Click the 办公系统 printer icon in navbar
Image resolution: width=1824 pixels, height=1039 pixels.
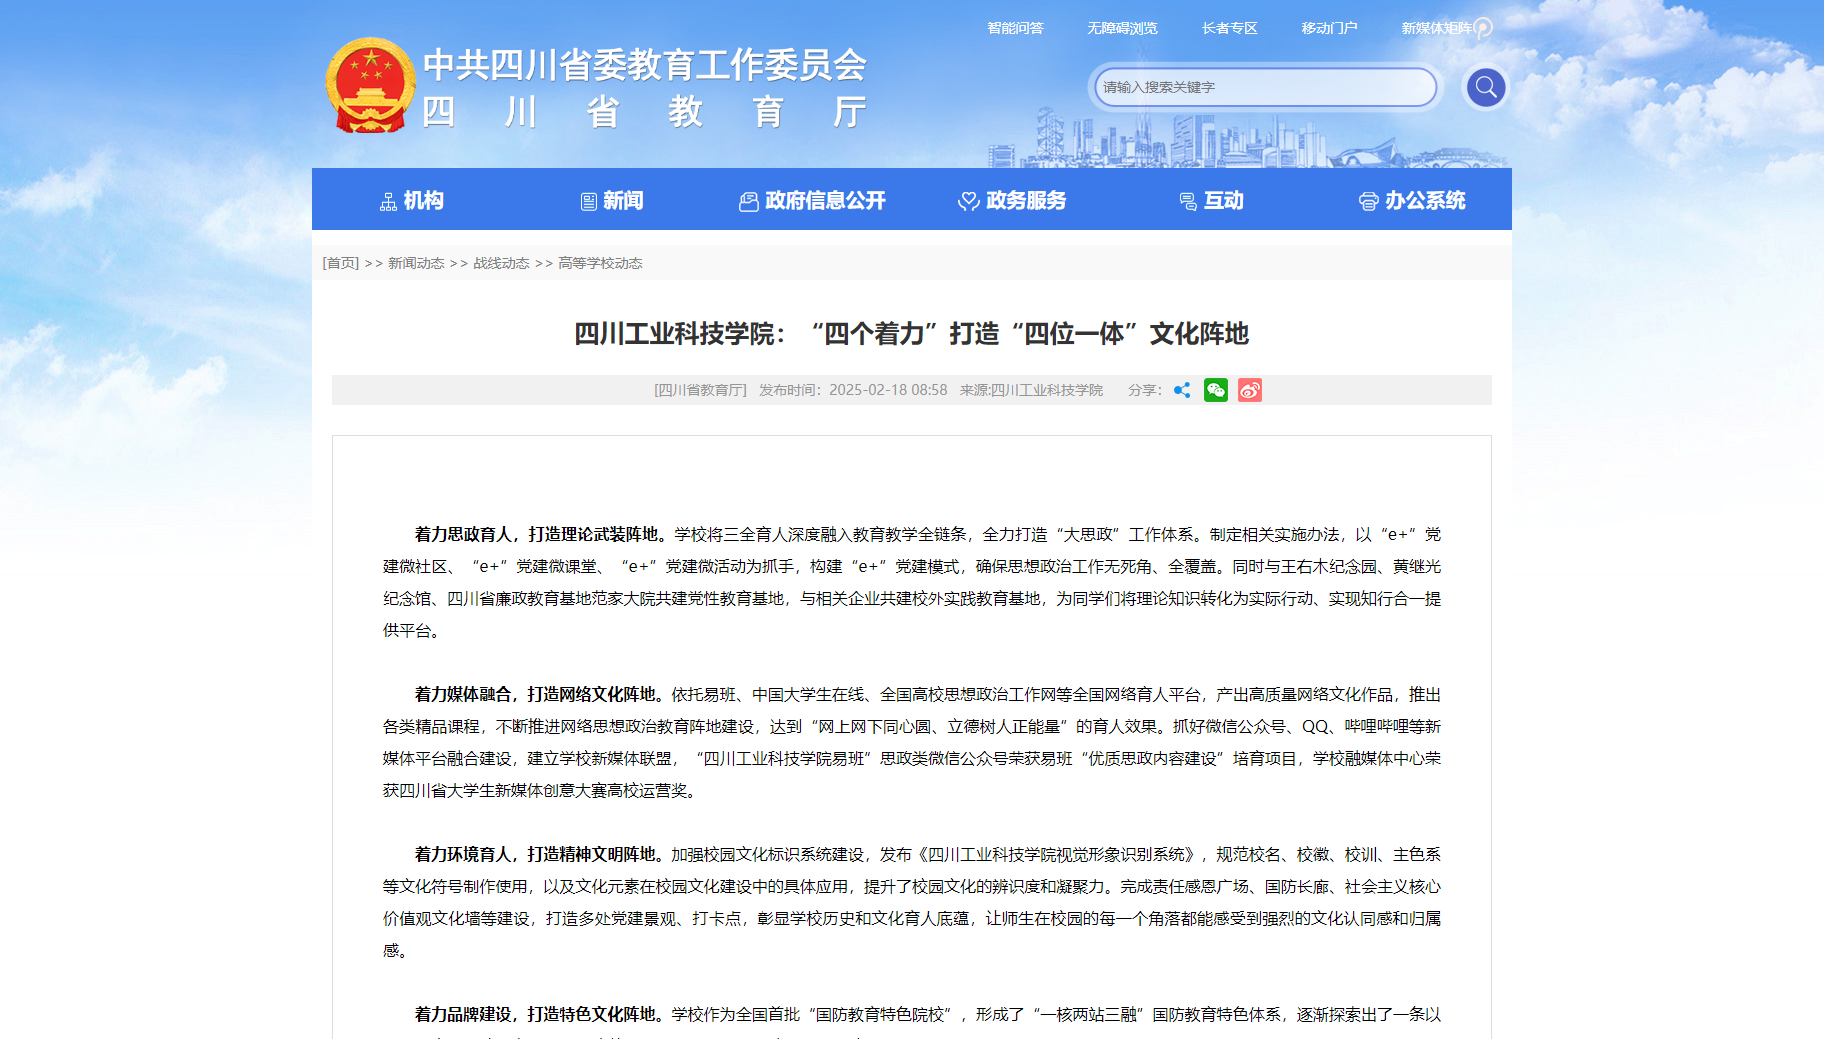[1368, 202]
